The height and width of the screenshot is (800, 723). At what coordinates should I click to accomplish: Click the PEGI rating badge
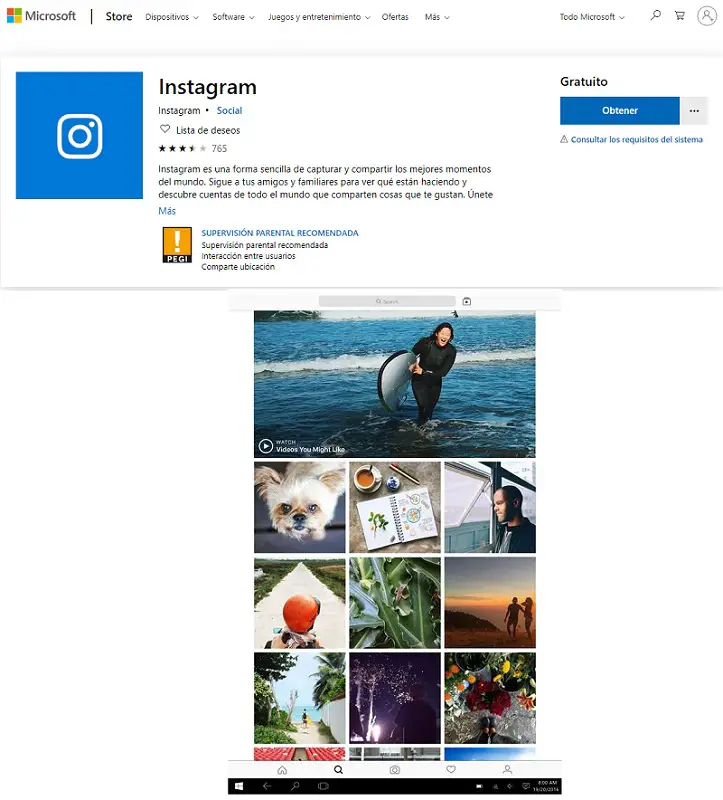tap(177, 245)
